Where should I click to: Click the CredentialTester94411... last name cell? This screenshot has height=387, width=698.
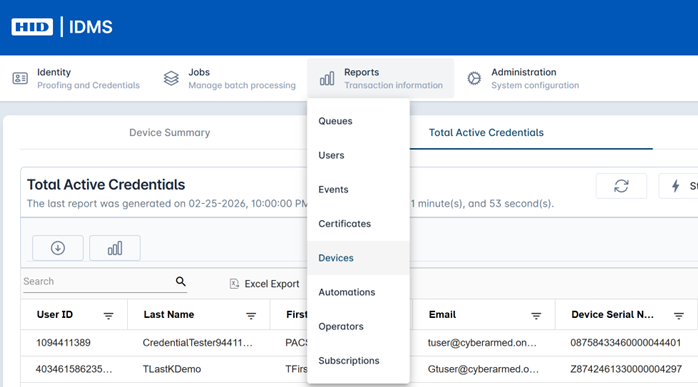[198, 343]
